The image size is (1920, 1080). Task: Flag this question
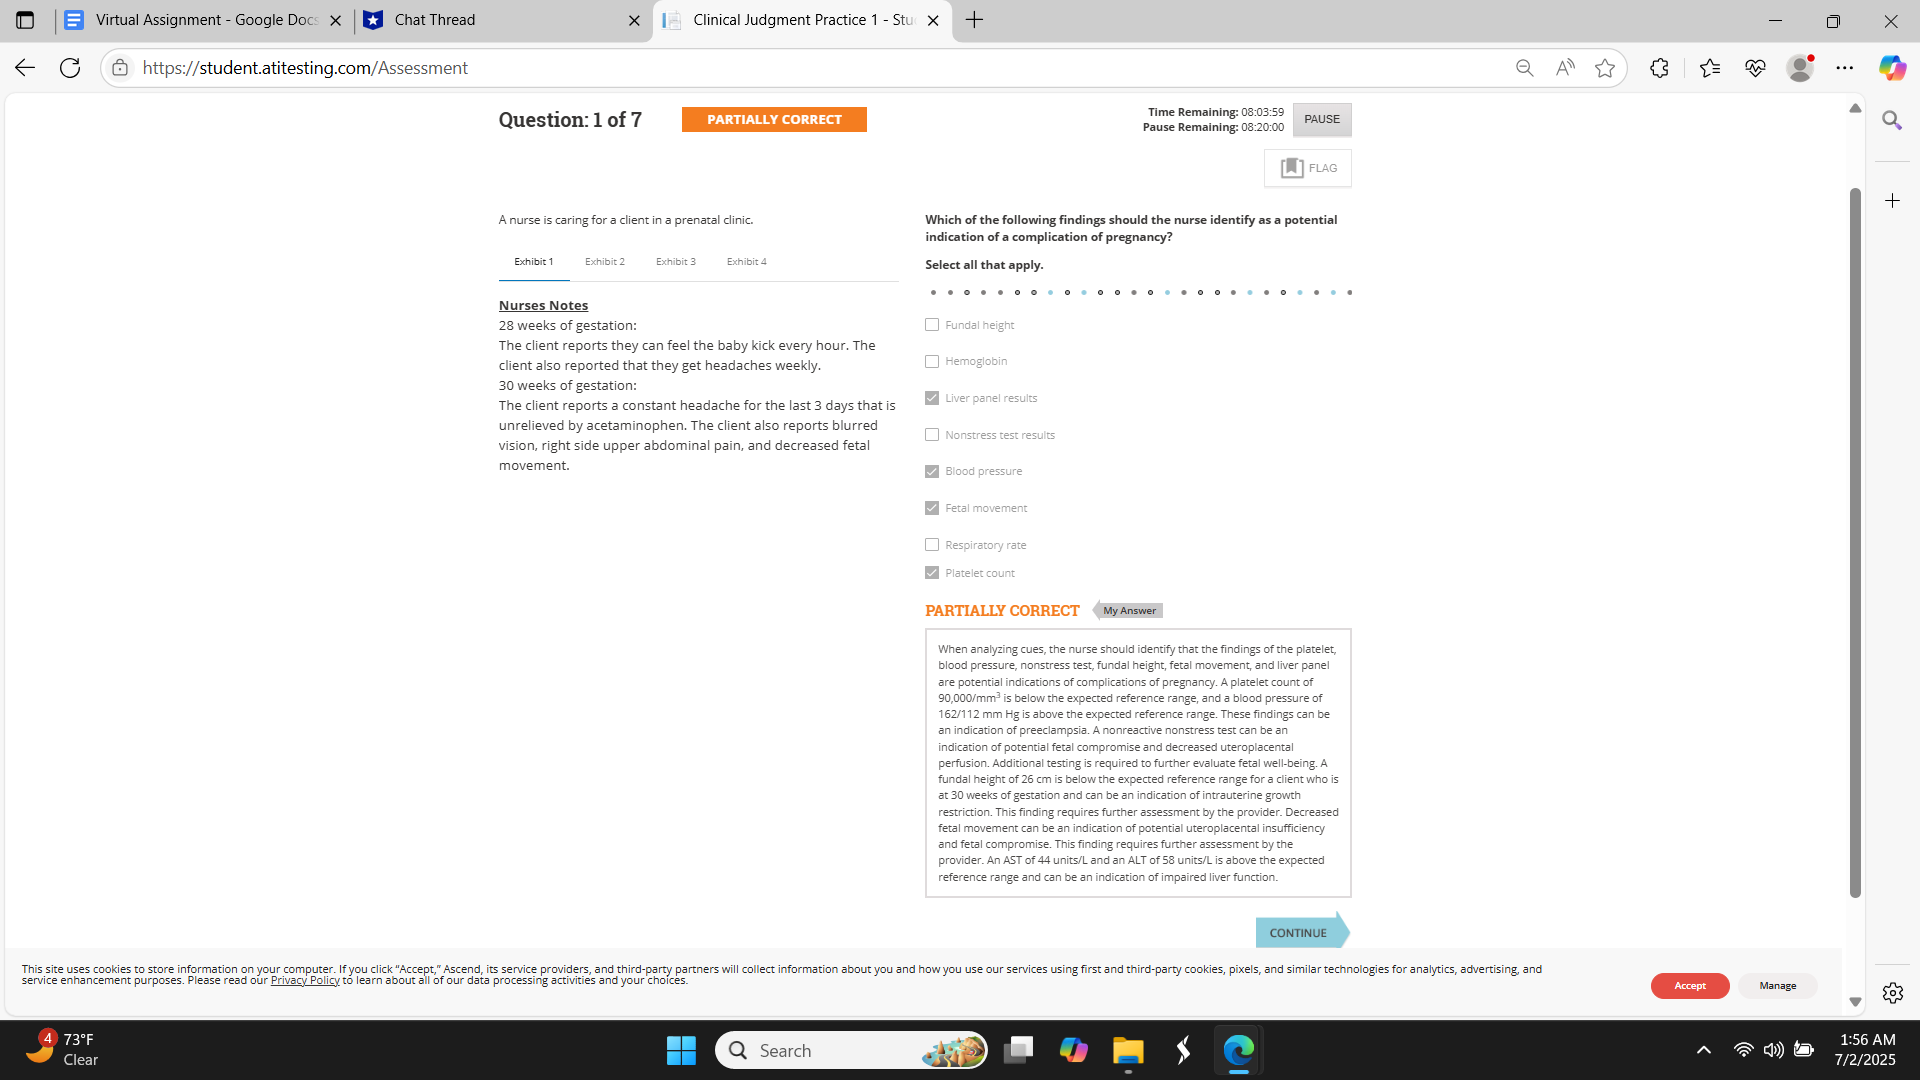pos(1308,168)
